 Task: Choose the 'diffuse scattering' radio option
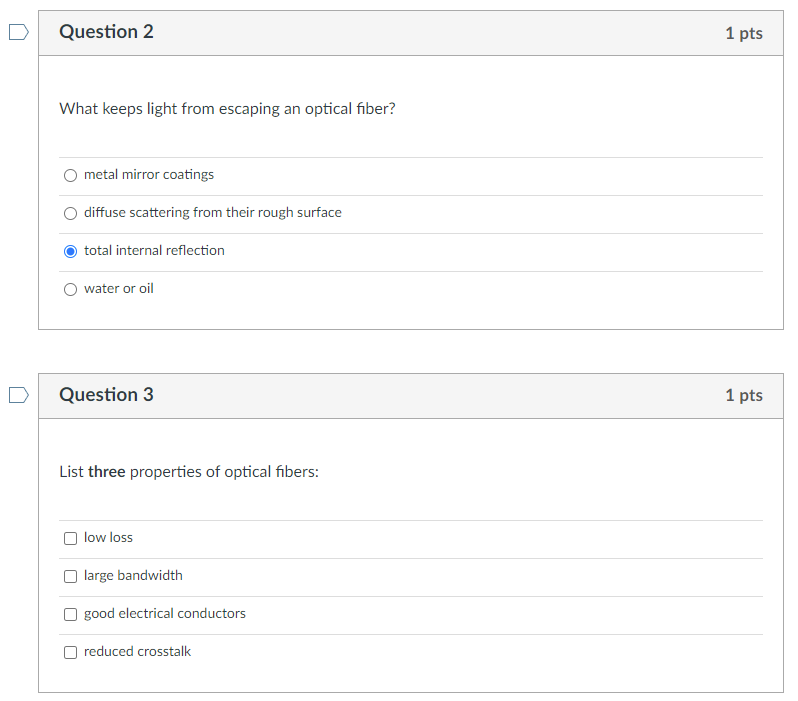(x=70, y=213)
